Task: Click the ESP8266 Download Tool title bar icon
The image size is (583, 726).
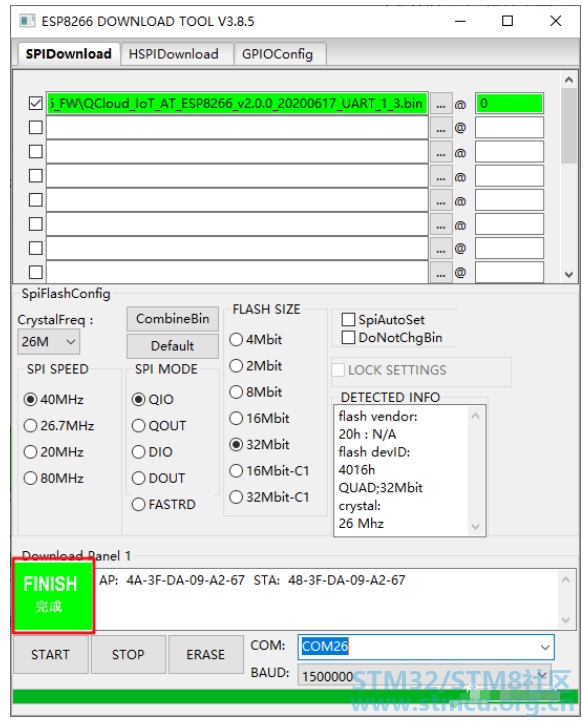Action: (27, 21)
